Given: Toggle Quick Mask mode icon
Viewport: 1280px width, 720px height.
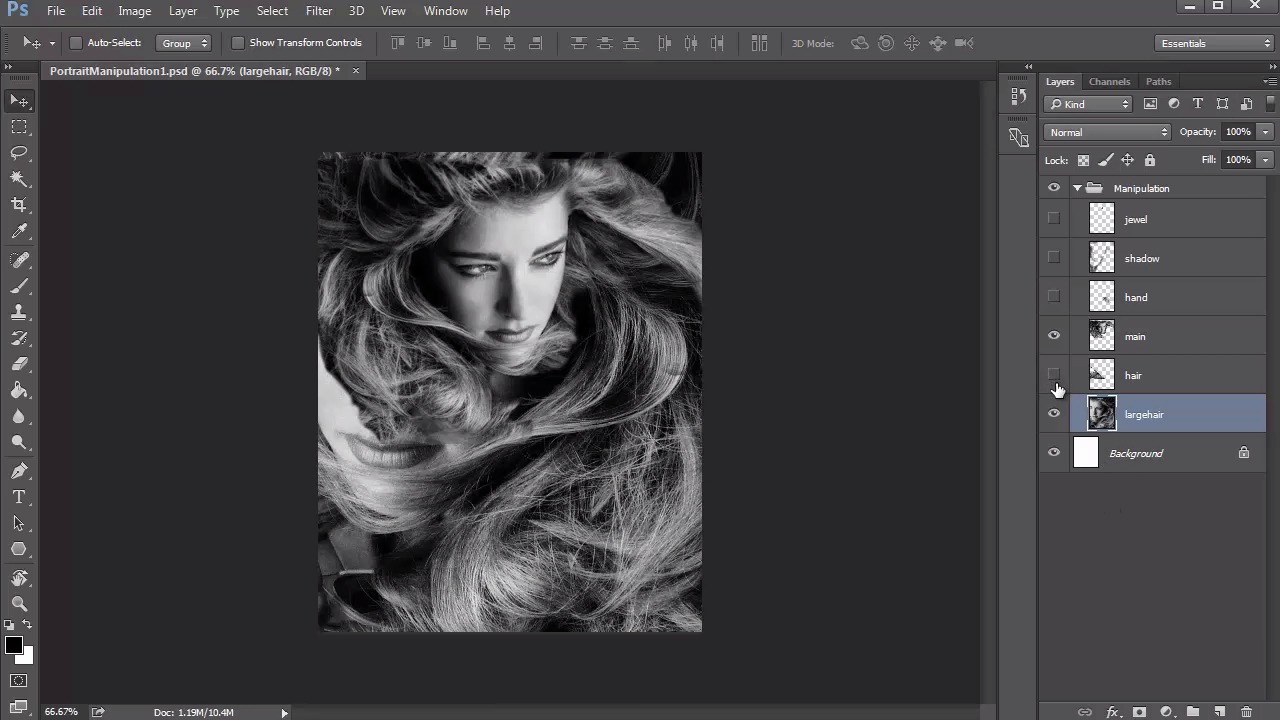Looking at the screenshot, I should click(19, 681).
